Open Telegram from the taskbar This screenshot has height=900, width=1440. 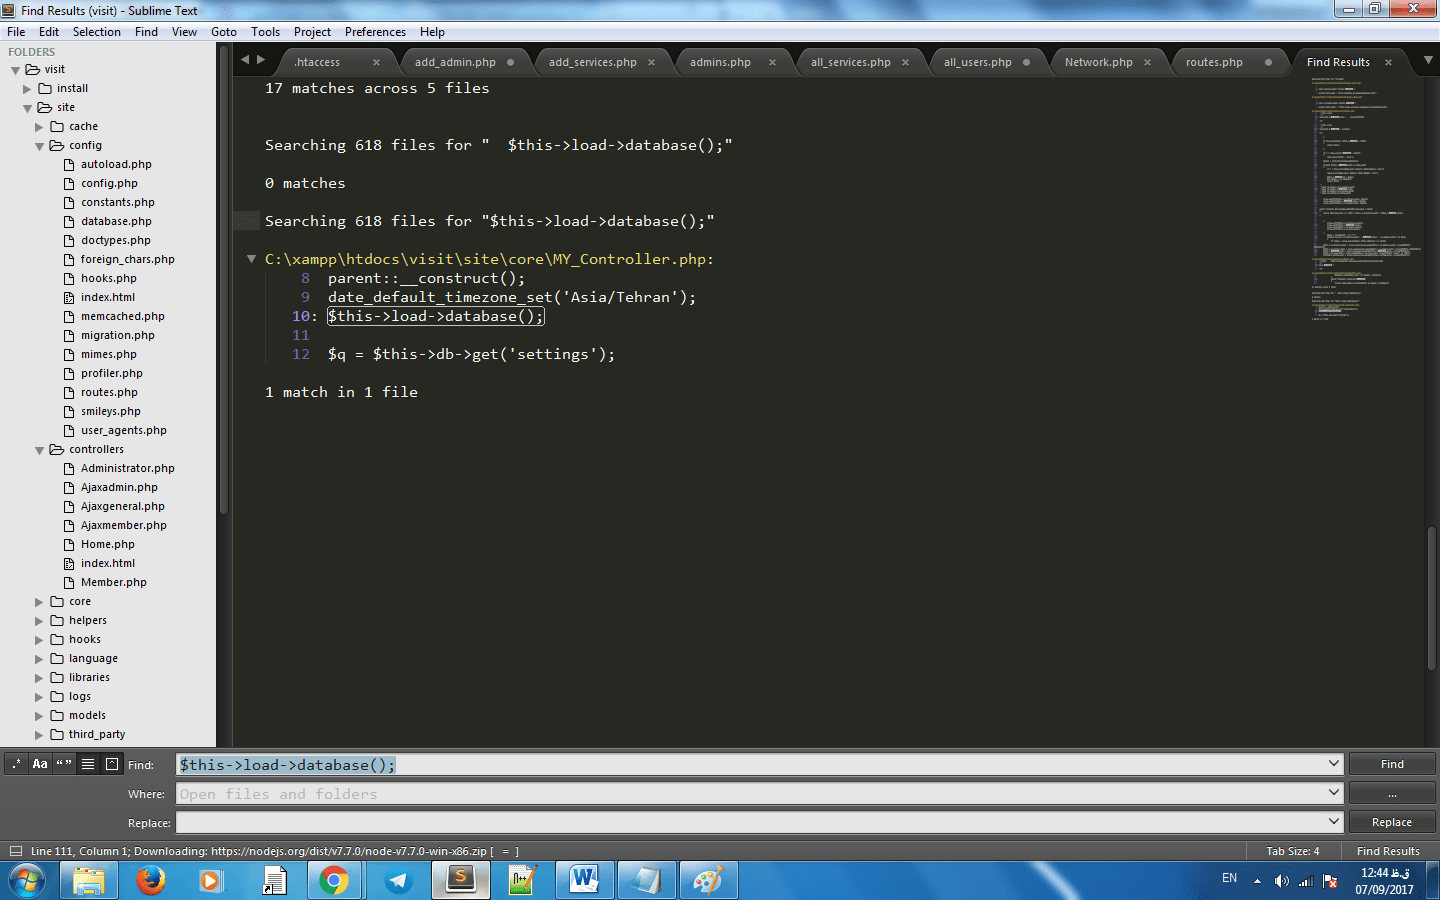click(x=398, y=880)
